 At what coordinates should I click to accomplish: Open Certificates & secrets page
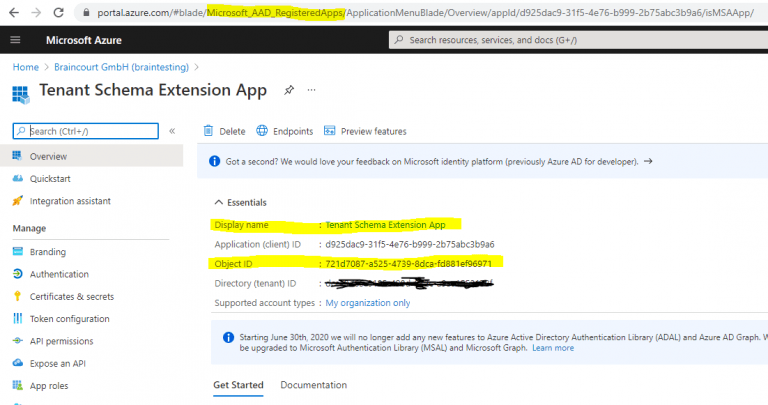click(x=72, y=296)
